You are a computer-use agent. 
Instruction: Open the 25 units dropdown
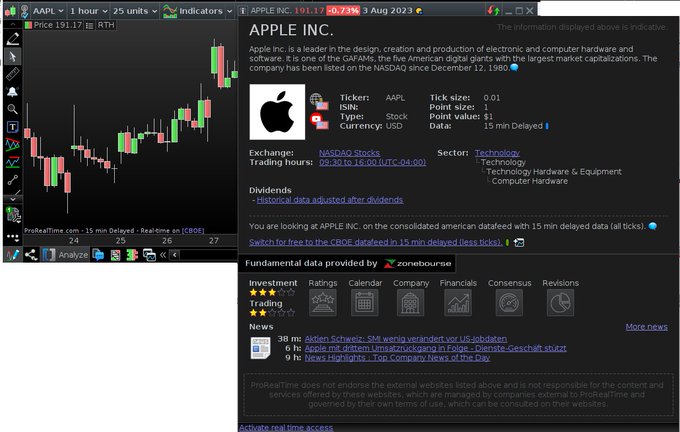point(135,11)
